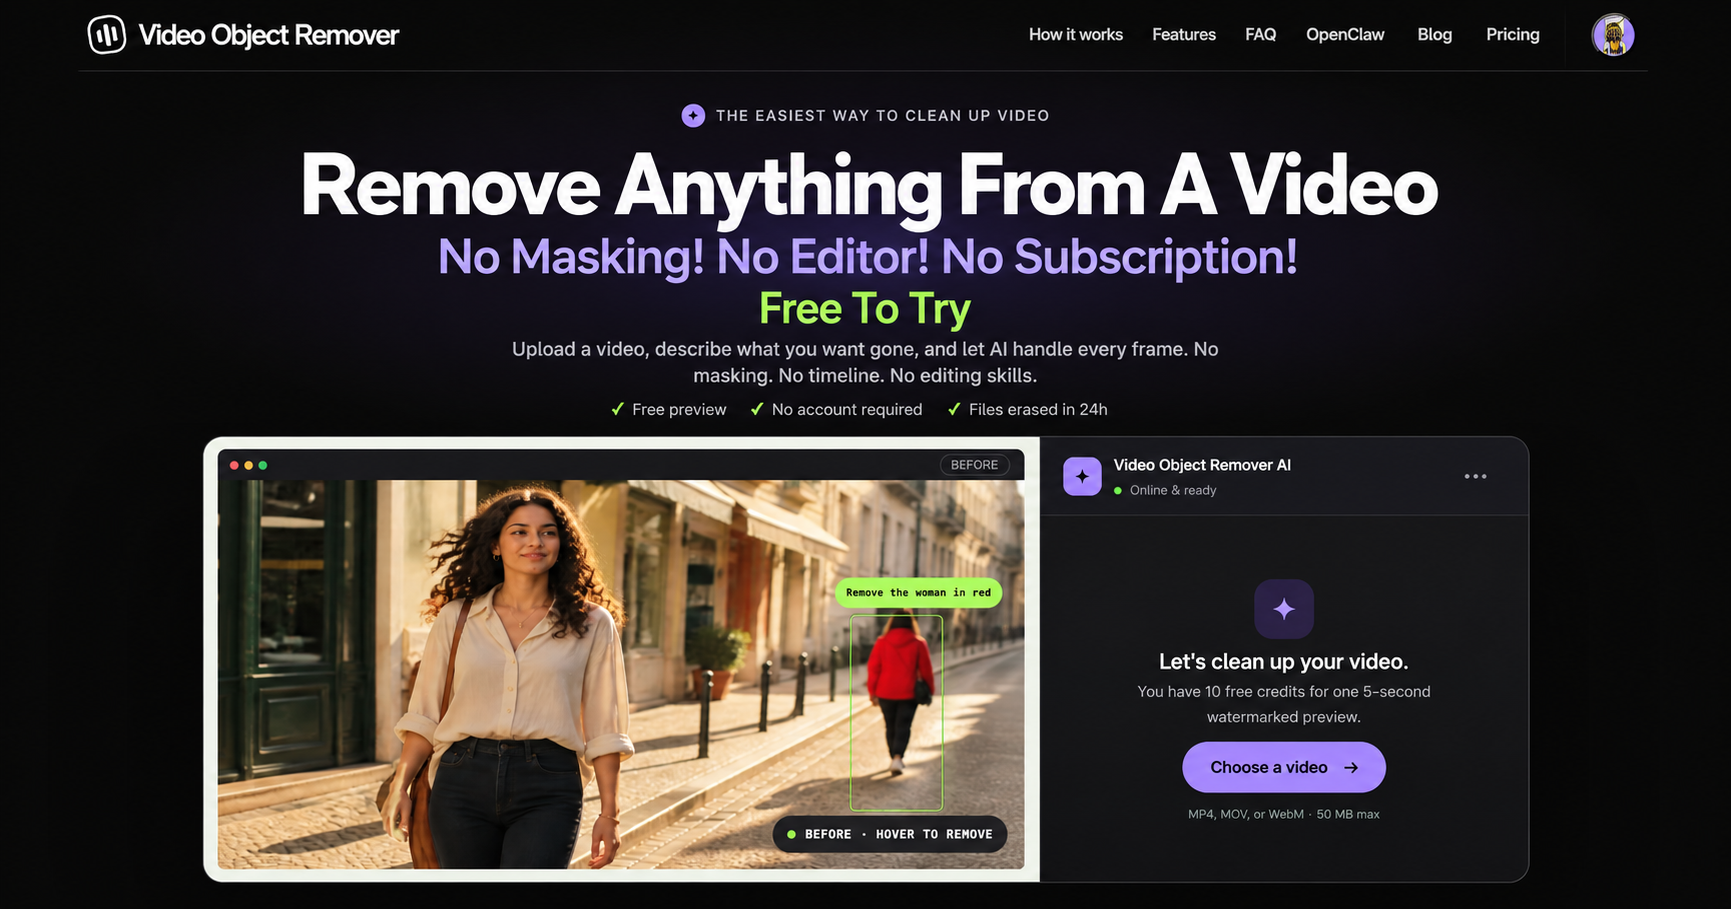
Task: Click the yellow dot in demo window titlebar
Action: point(248,465)
